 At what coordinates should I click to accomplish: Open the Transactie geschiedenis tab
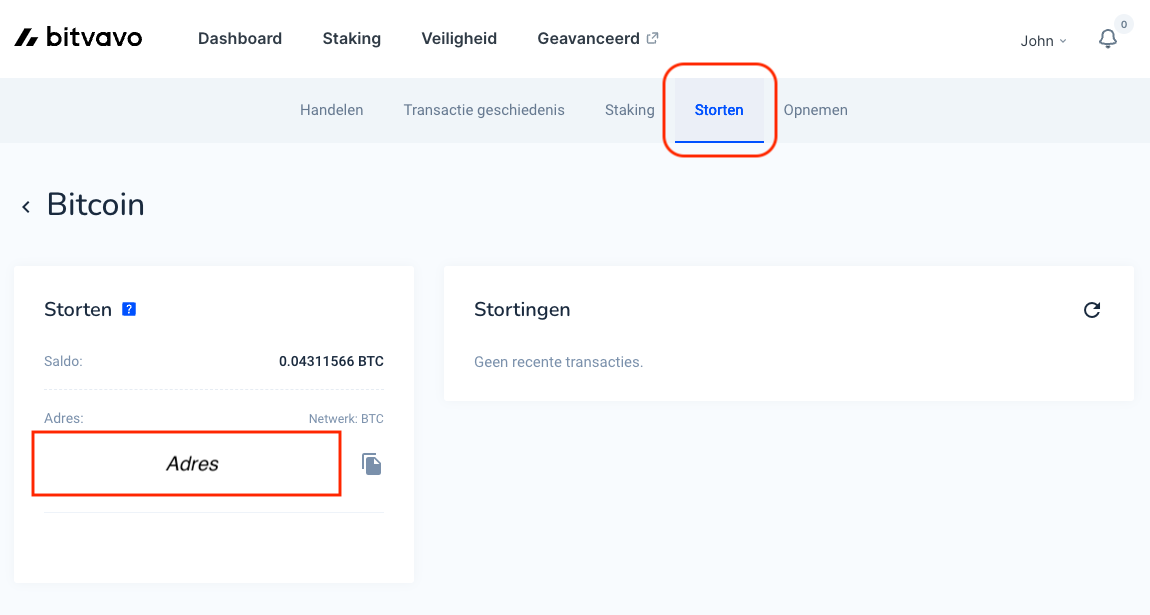484,110
